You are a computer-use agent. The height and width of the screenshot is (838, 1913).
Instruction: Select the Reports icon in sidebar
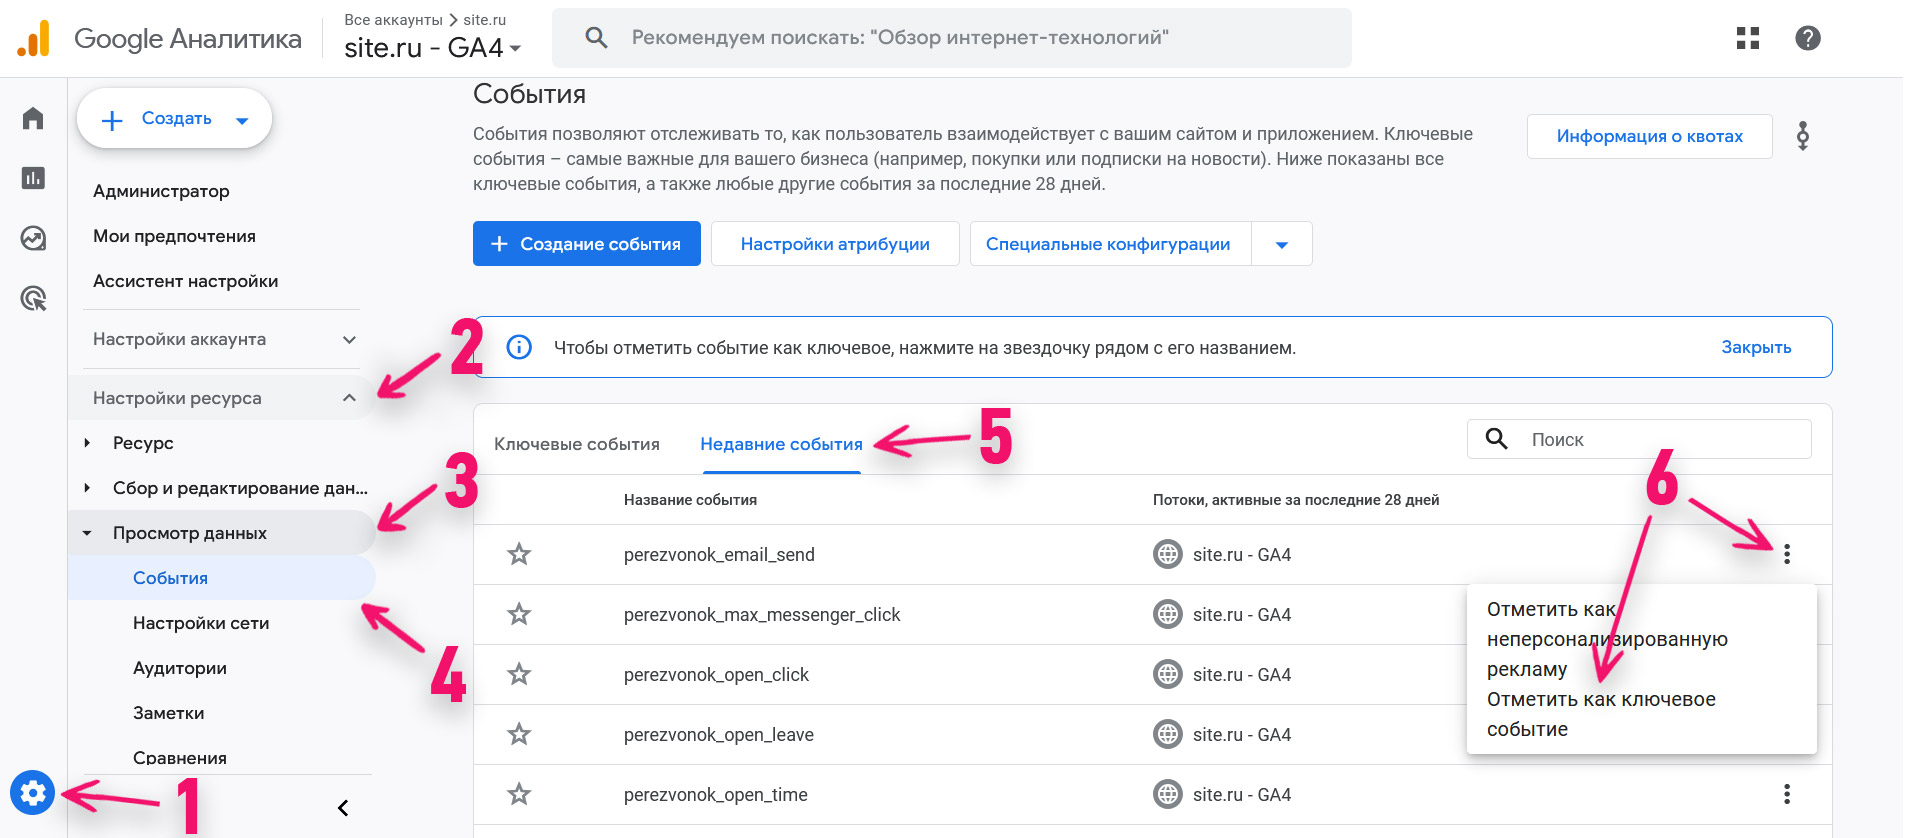pos(32,178)
